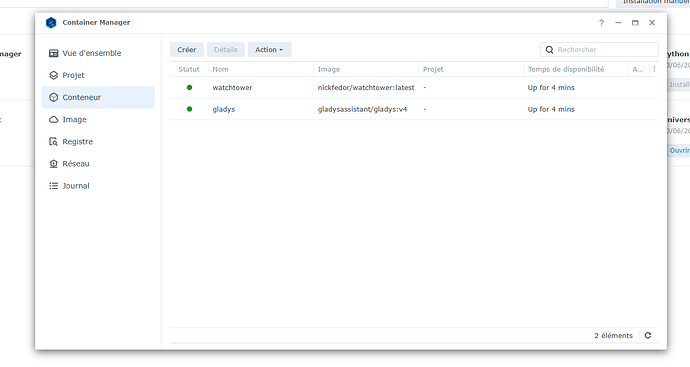Open the Action dropdown menu

(x=269, y=50)
